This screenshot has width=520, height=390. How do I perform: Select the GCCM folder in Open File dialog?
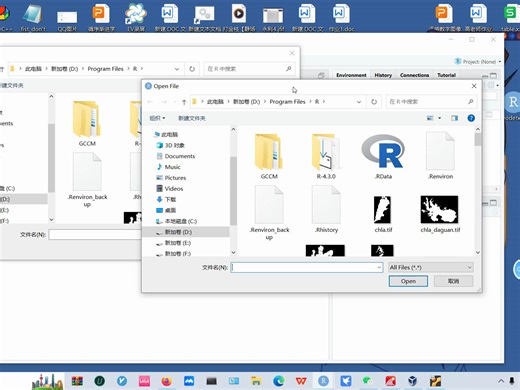coord(269,156)
